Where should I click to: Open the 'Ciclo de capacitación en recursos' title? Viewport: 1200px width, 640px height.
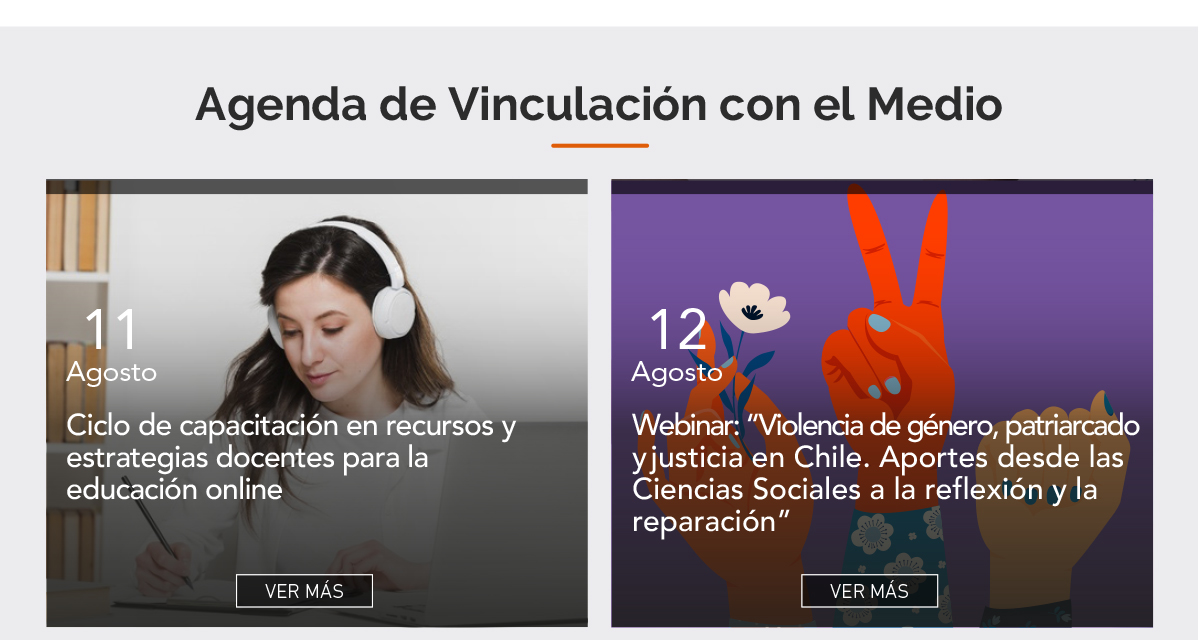291,457
